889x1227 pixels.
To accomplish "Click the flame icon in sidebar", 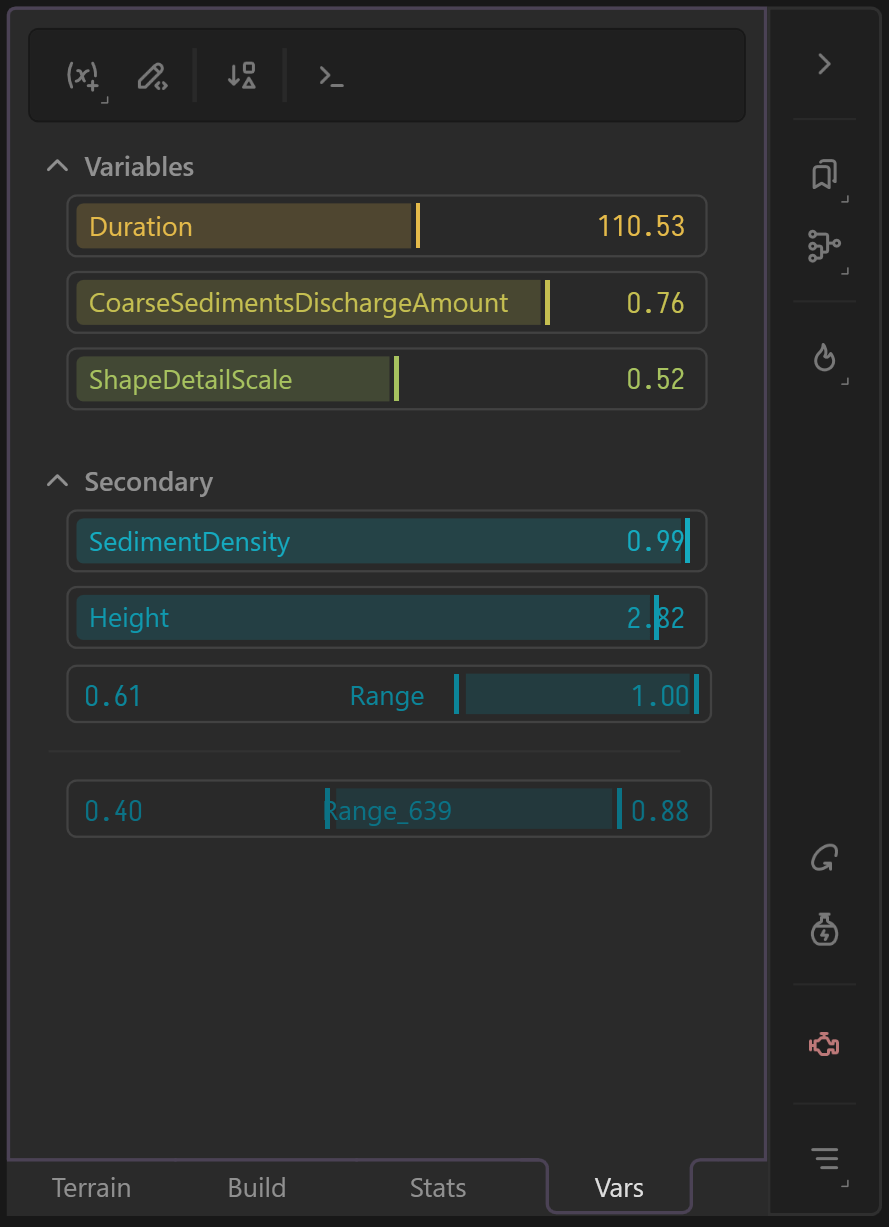I will [824, 357].
